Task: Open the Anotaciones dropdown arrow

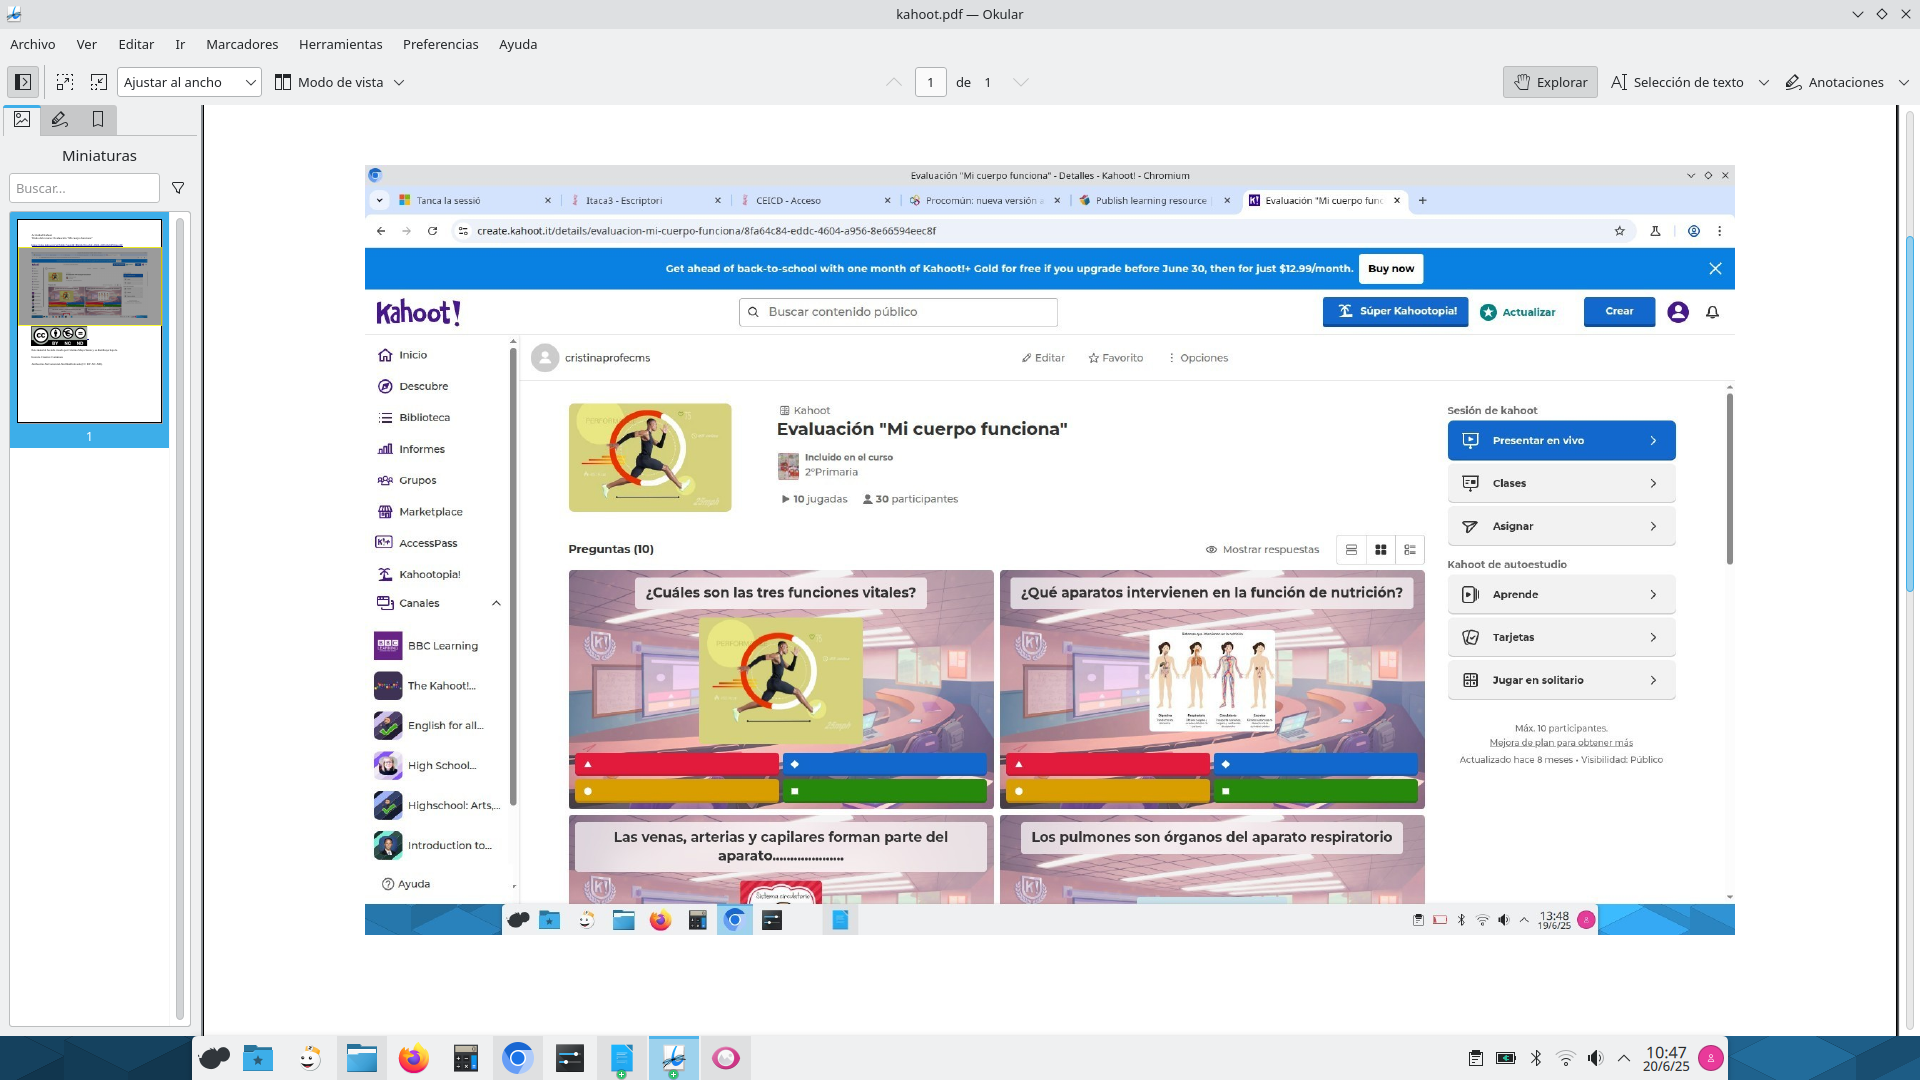Action: [x=1903, y=82]
